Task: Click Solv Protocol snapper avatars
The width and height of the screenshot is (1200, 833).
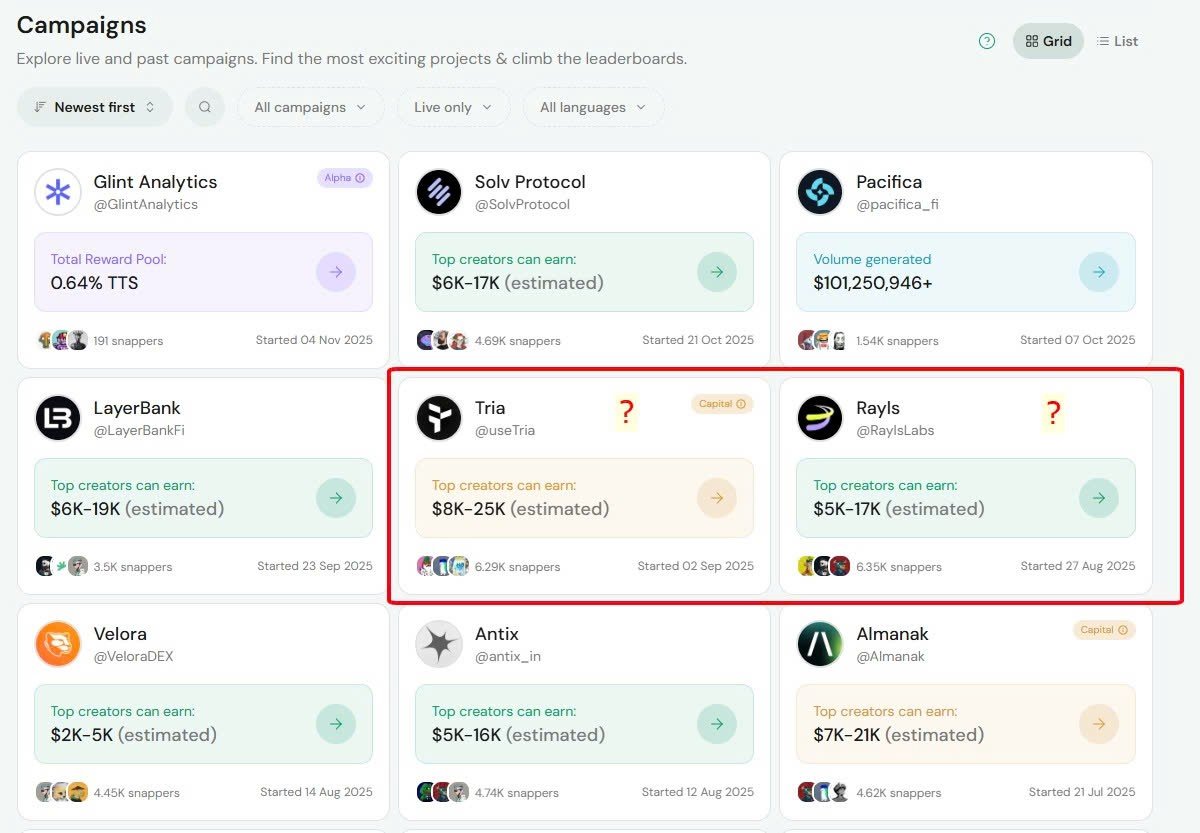Action: coord(443,340)
